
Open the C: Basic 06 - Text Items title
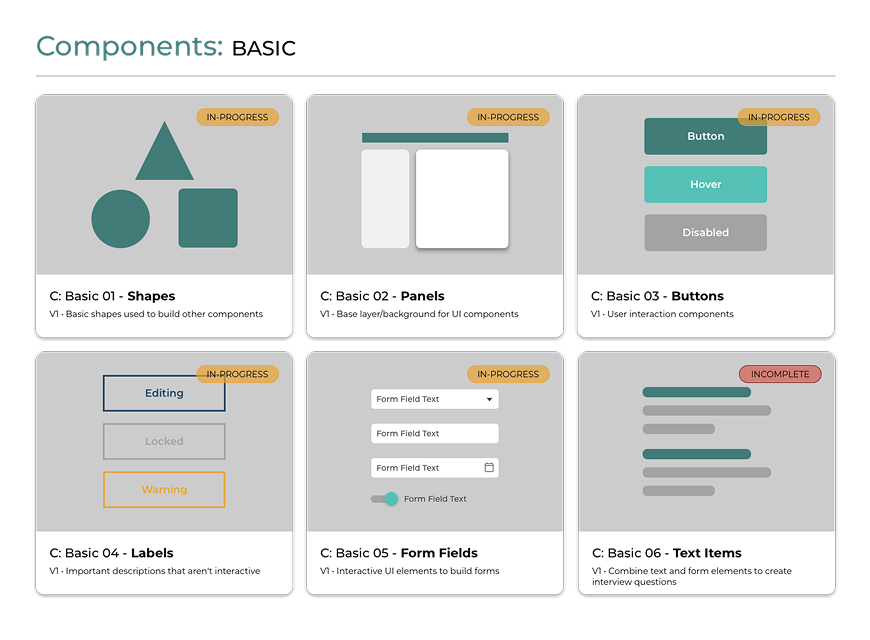tap(666, 553)
